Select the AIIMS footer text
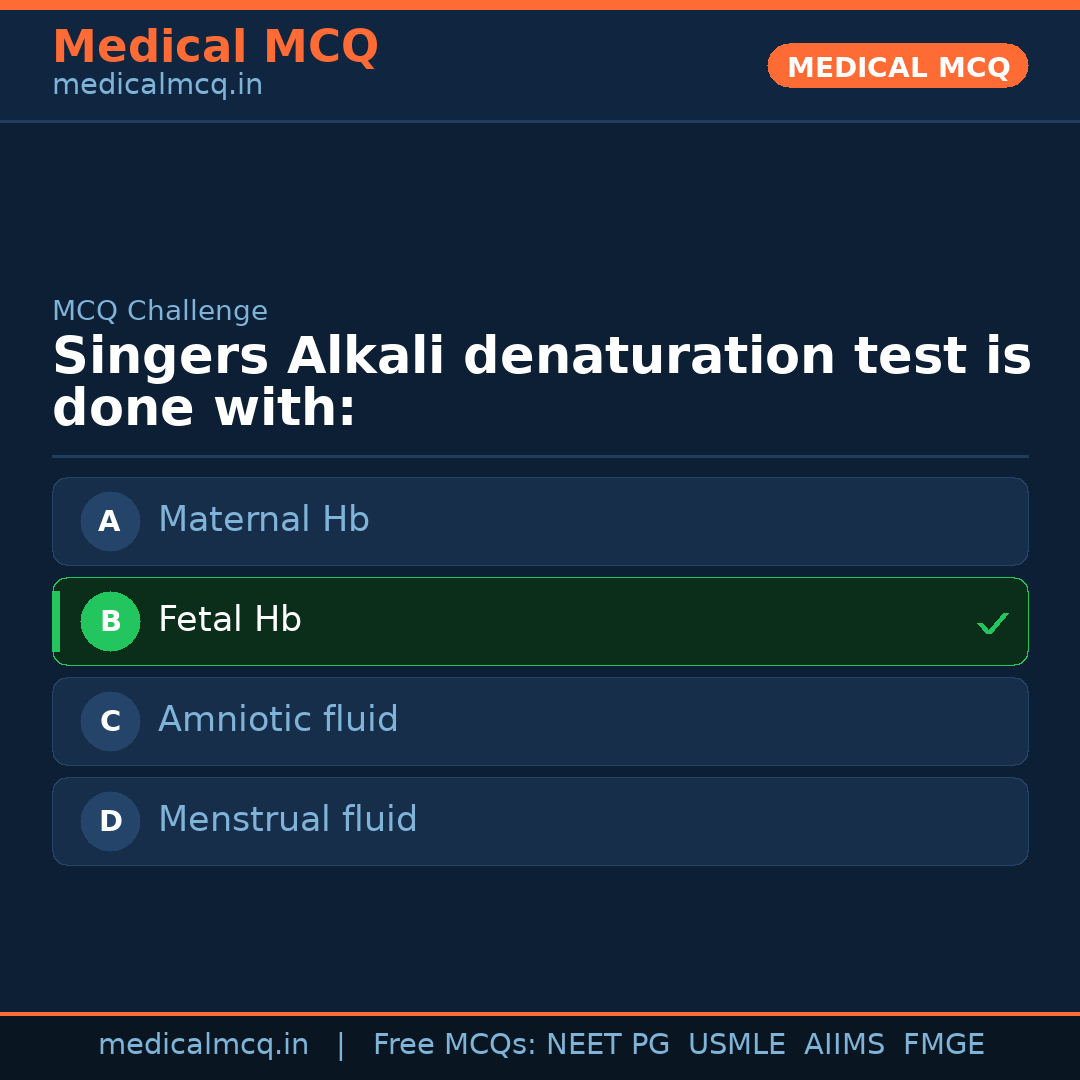 [845, 1043]
